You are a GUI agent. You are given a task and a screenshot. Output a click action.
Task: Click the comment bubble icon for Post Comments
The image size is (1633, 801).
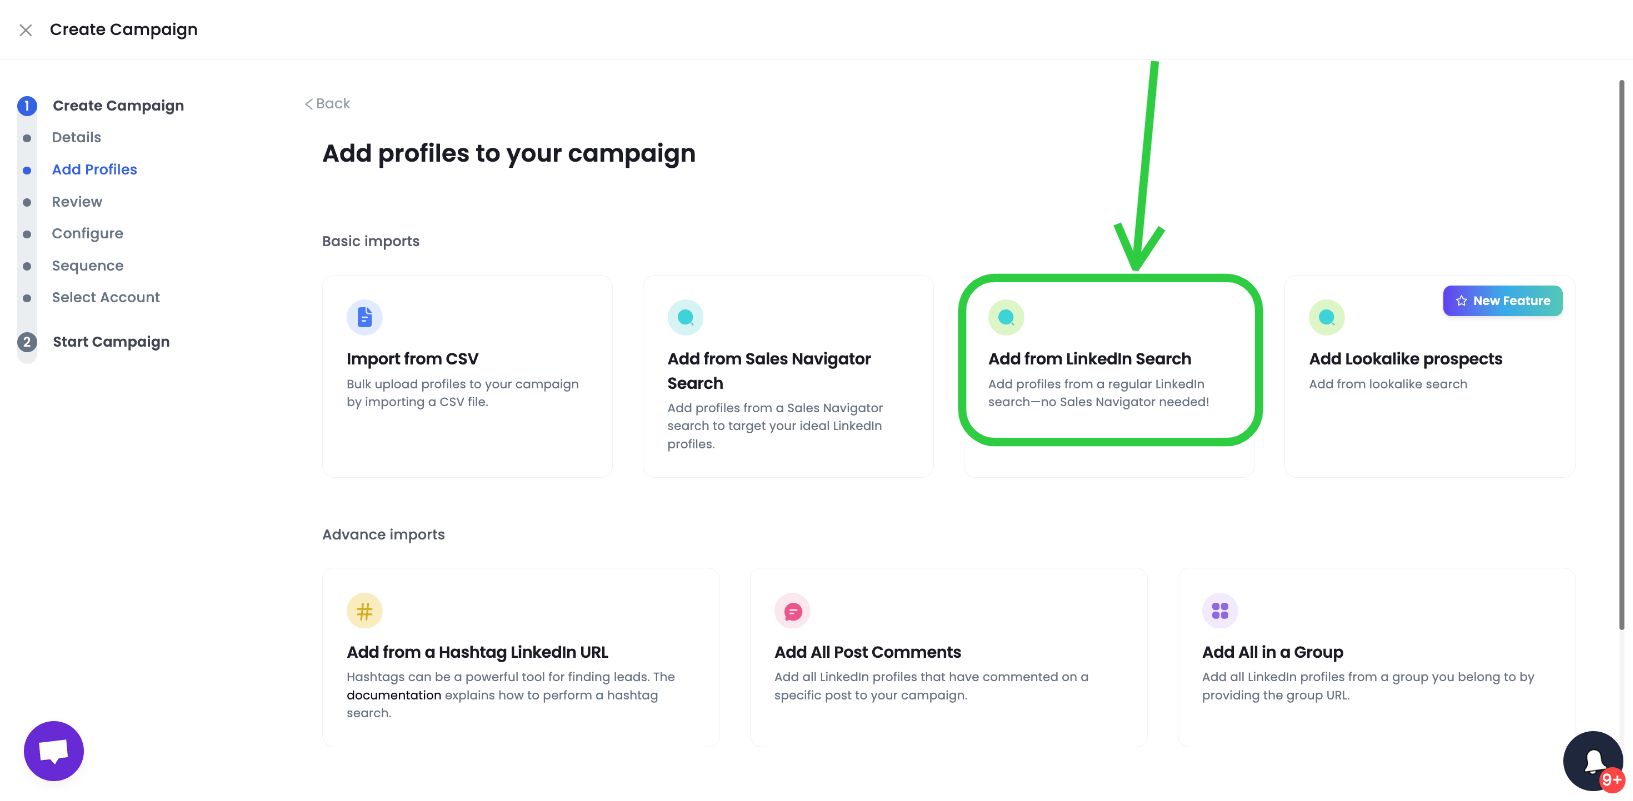pyautogui.click(x=792, y=610)
